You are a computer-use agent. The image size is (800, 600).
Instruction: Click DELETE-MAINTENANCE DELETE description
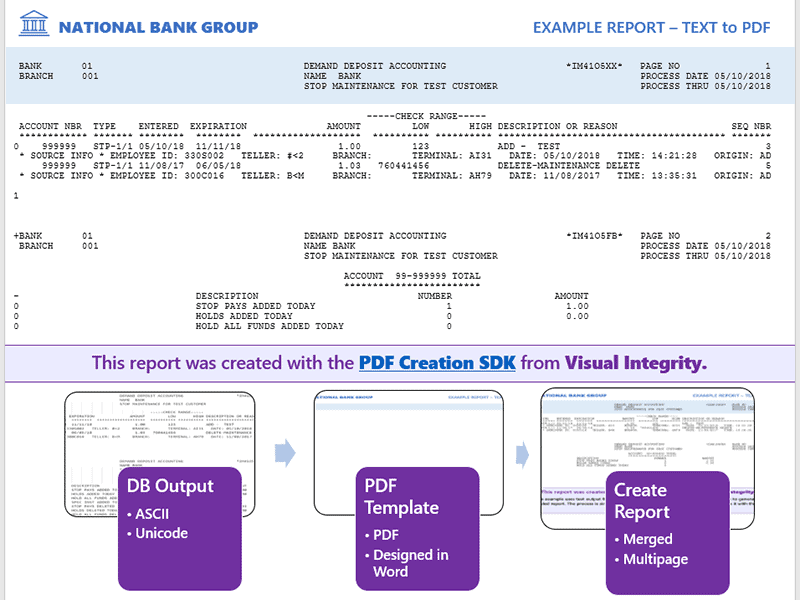568,166
